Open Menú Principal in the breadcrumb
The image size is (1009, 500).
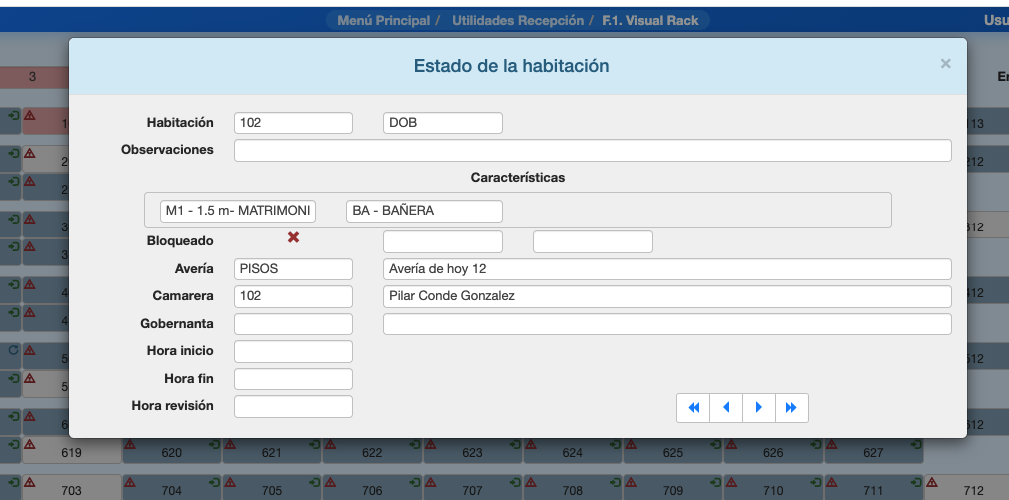pos(384,20)
